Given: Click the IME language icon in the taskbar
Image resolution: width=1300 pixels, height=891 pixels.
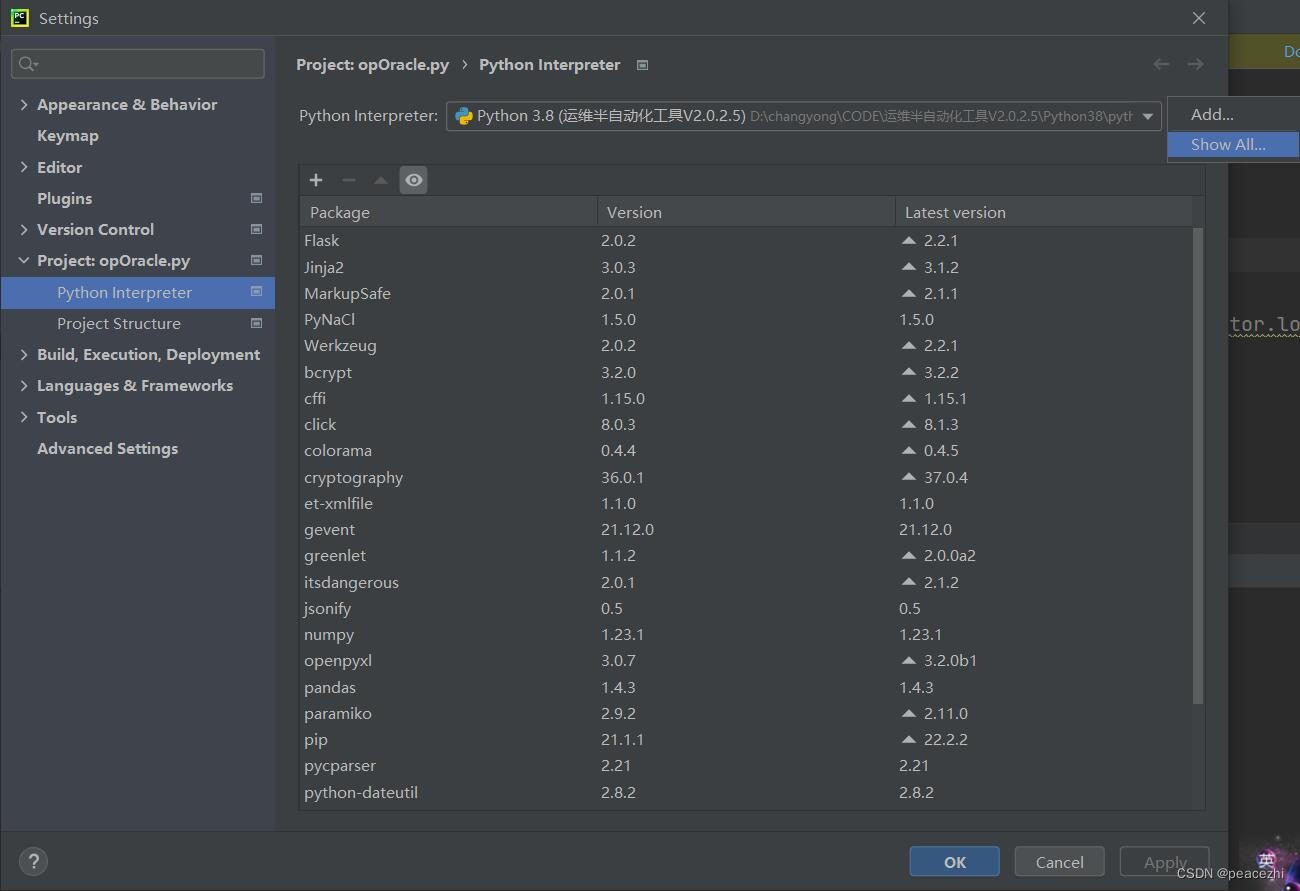Looking at the screenshot, I should click(x=1266, y=860).
